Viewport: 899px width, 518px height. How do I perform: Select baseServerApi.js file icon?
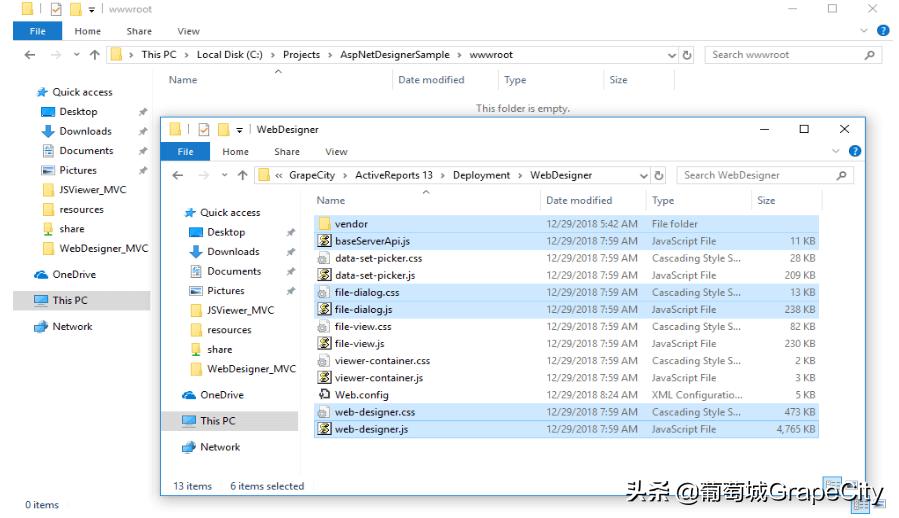325,241
